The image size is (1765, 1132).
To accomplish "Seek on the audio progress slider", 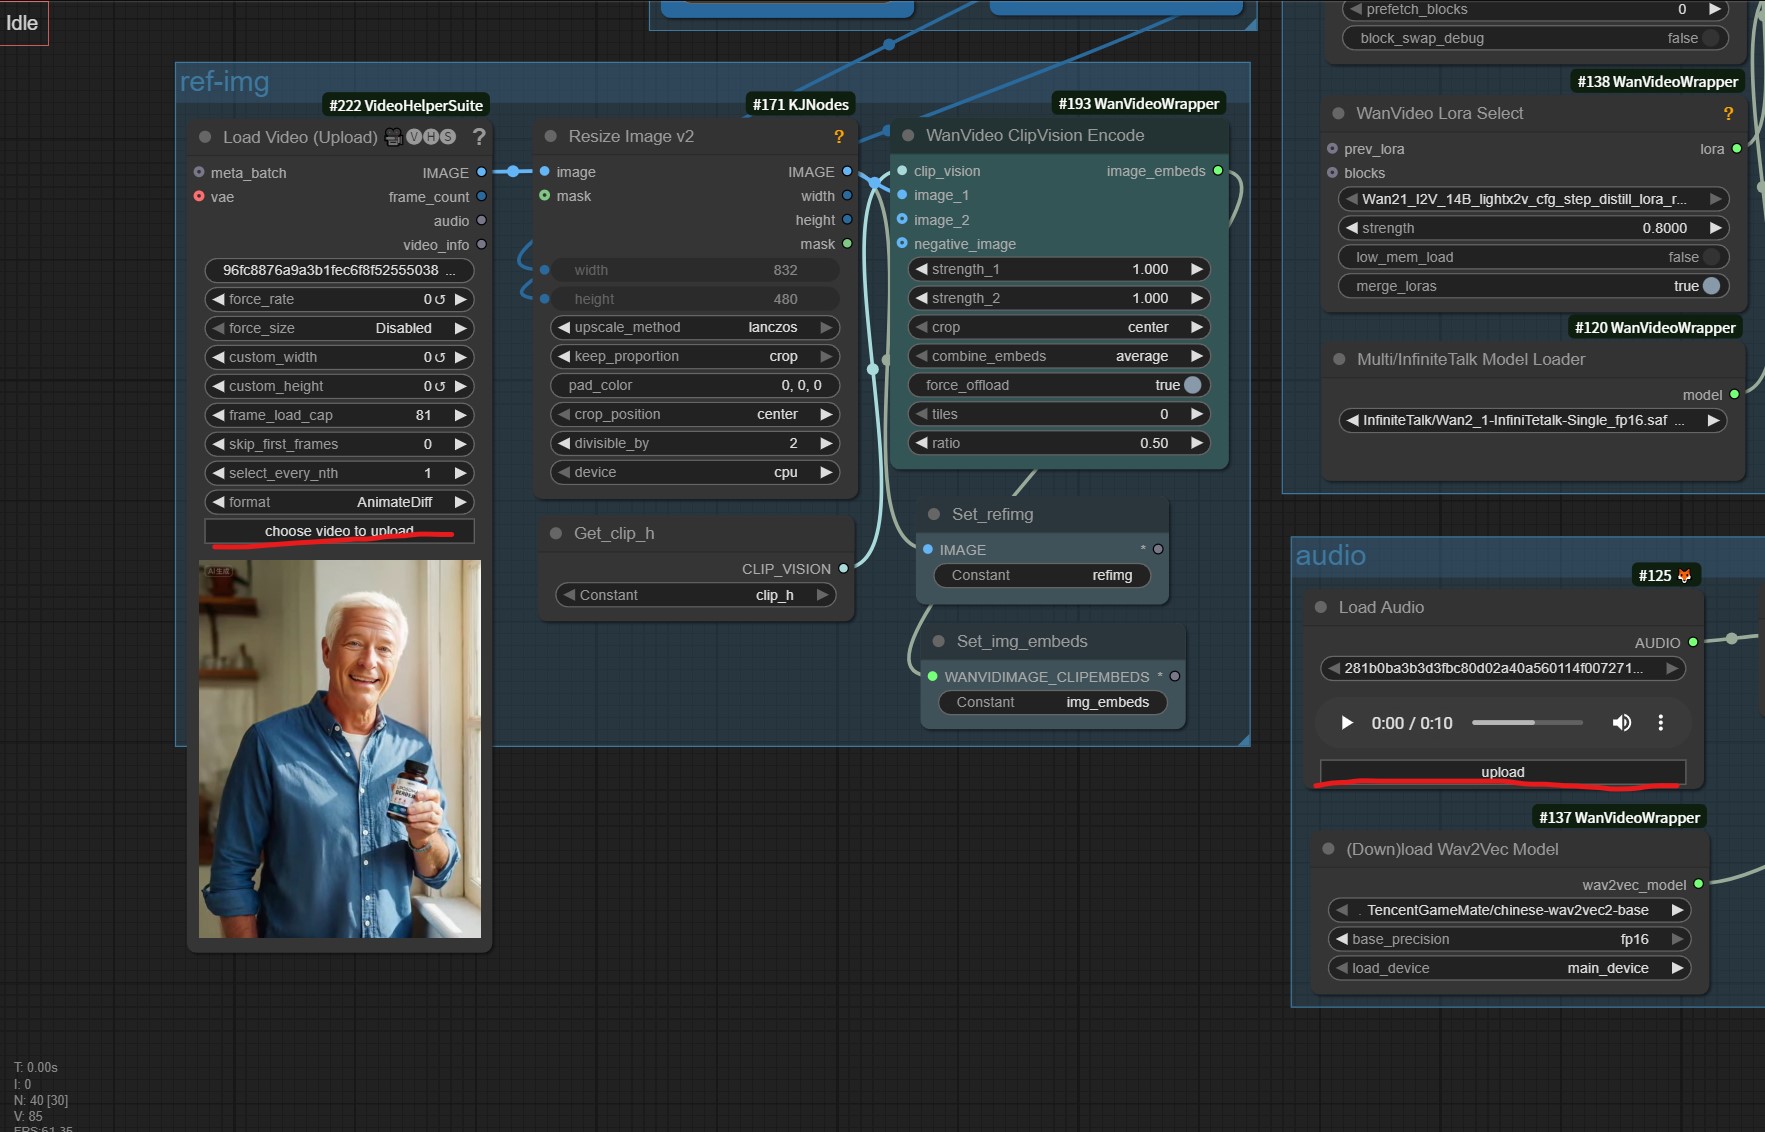I will coord(1527,722).
